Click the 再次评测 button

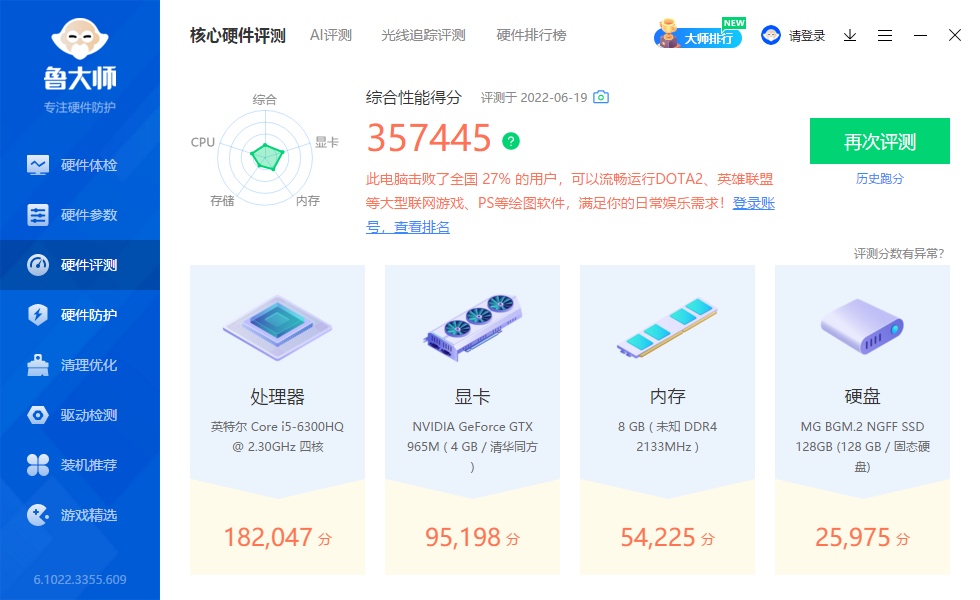(x=879, y=141)
